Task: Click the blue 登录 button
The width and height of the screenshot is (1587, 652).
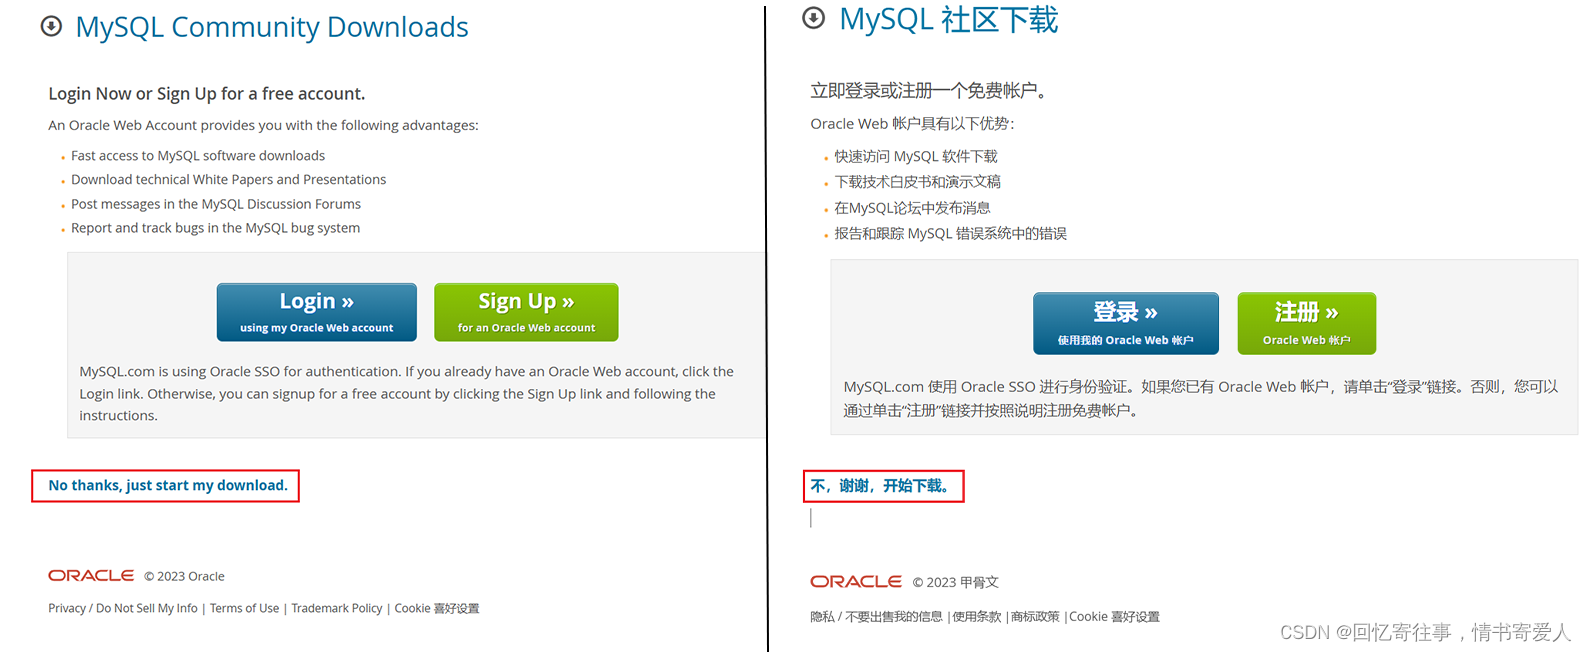Action: pyautogui.click(x=1126, y=323)
